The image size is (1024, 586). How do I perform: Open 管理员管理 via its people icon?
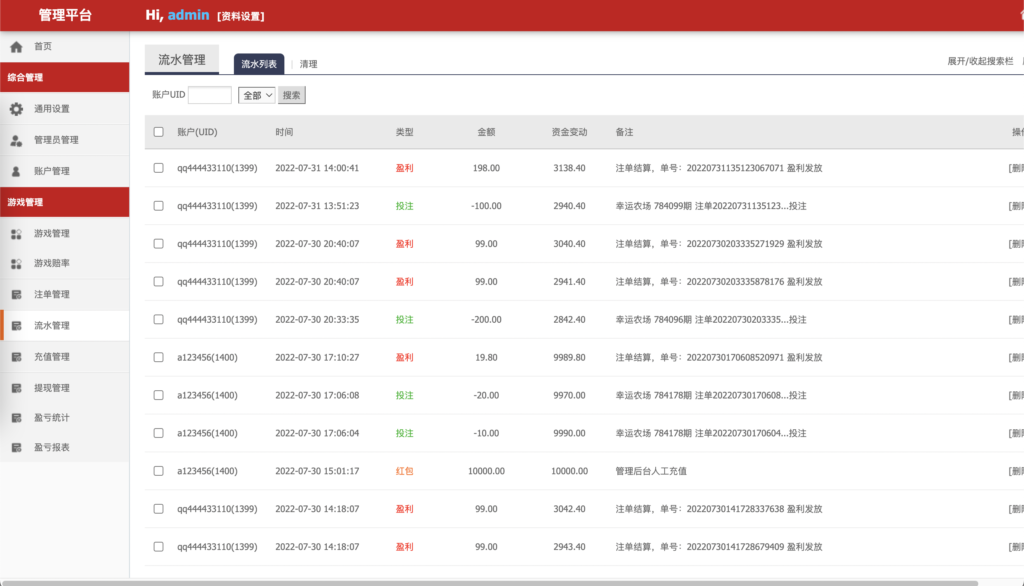click(x=16, y=140)
